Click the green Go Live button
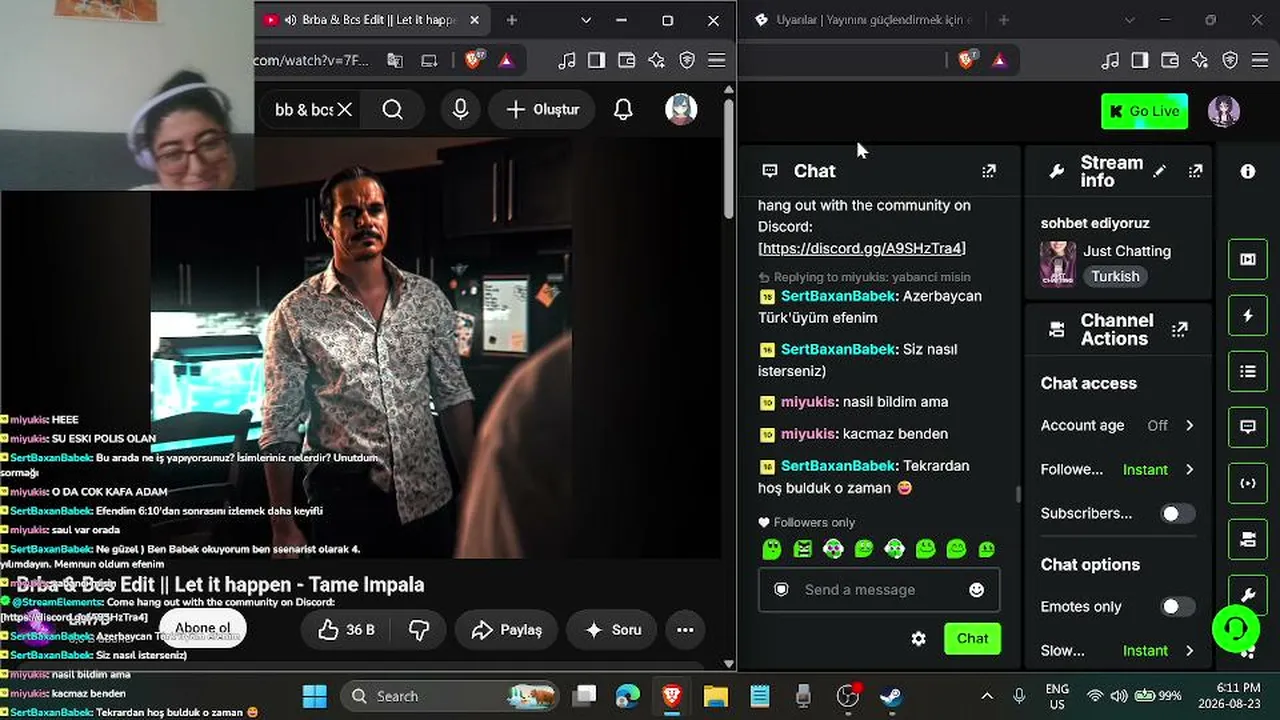 pos(1144,111)
